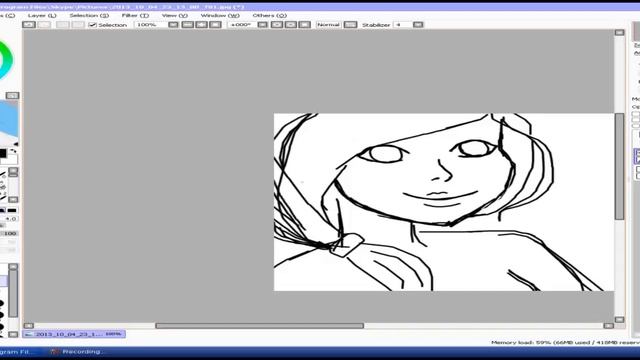The height and width of the screenshot is (360, 640).
Task: Open the Filter (T) menu
Action: point(135,16)
